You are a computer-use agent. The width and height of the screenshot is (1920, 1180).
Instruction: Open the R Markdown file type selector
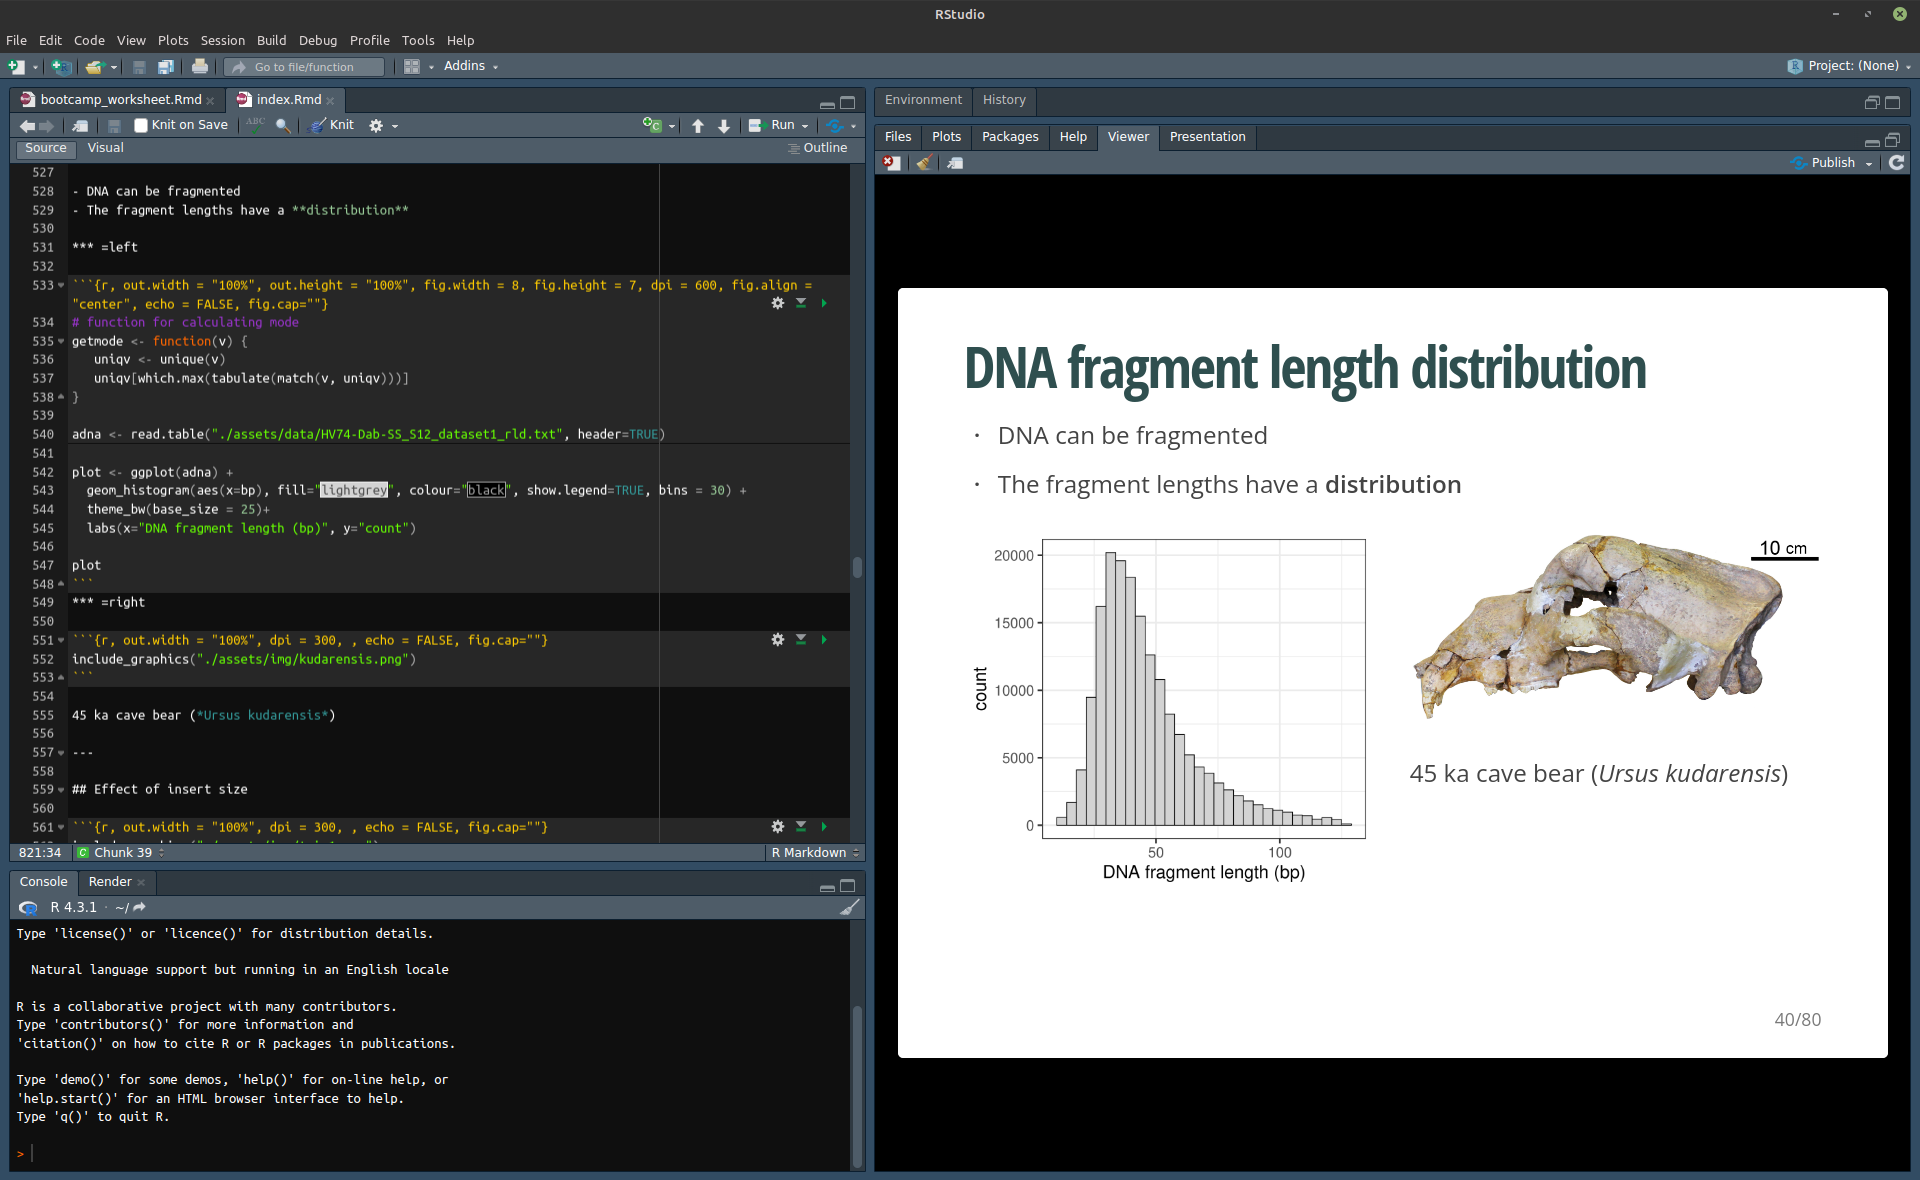tap(814, 852)
